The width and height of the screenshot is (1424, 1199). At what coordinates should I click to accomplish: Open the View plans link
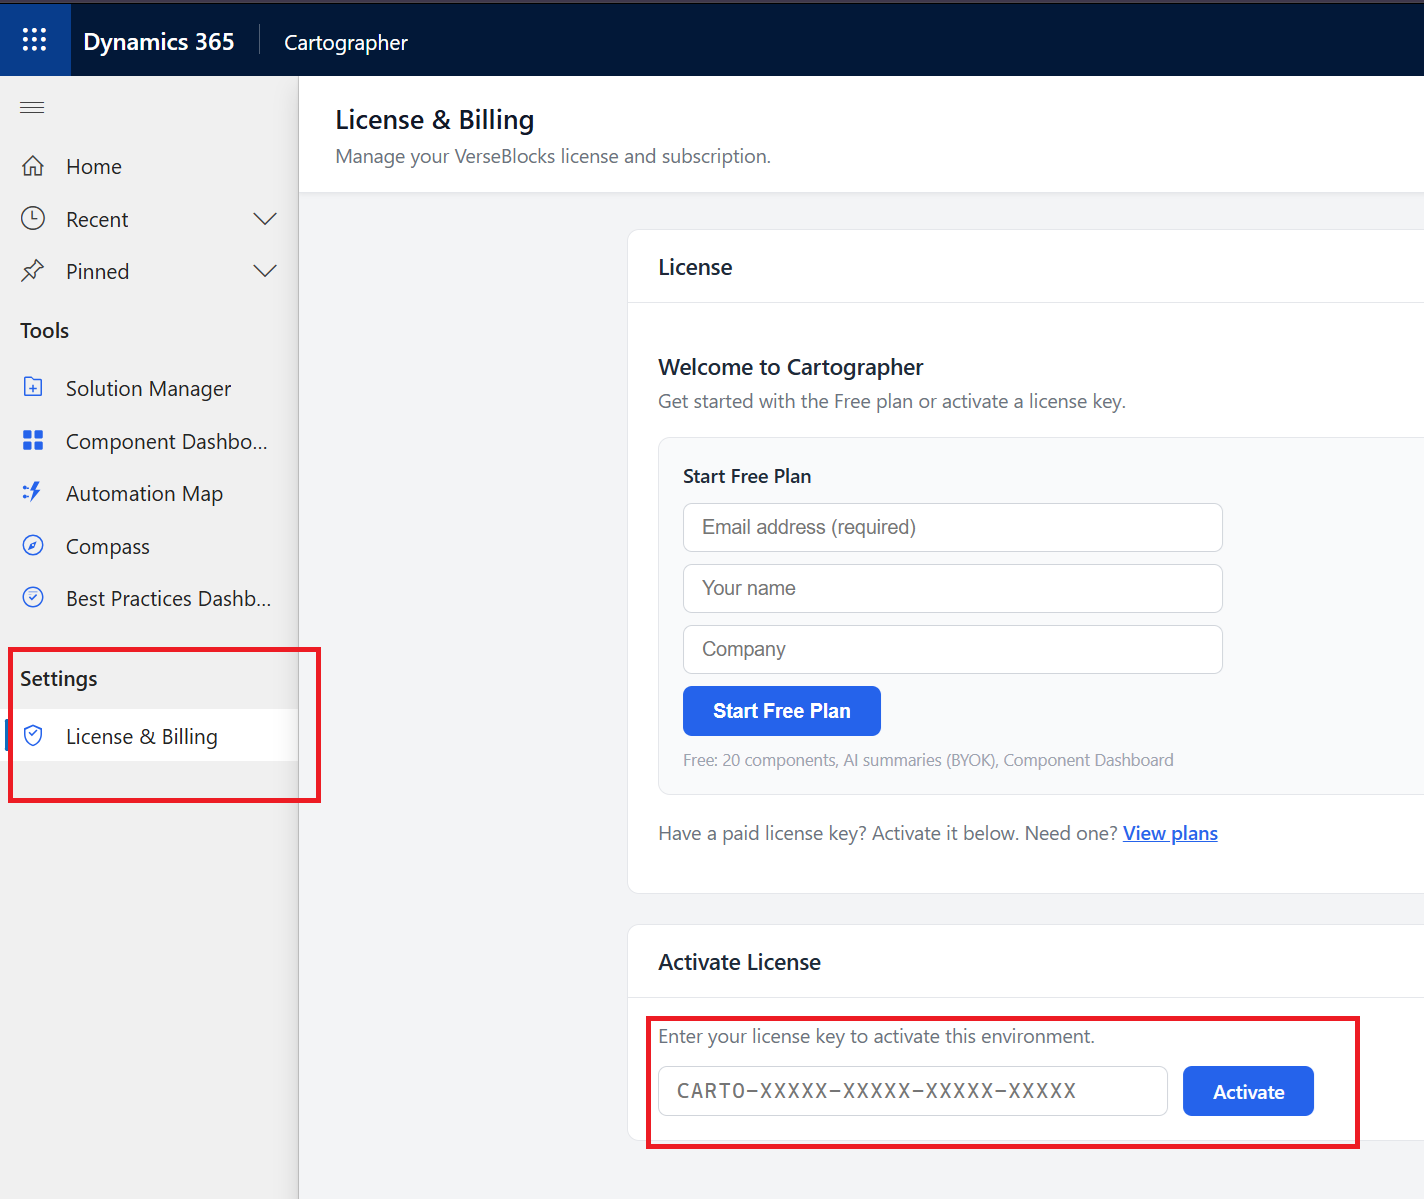point(1170,833)
